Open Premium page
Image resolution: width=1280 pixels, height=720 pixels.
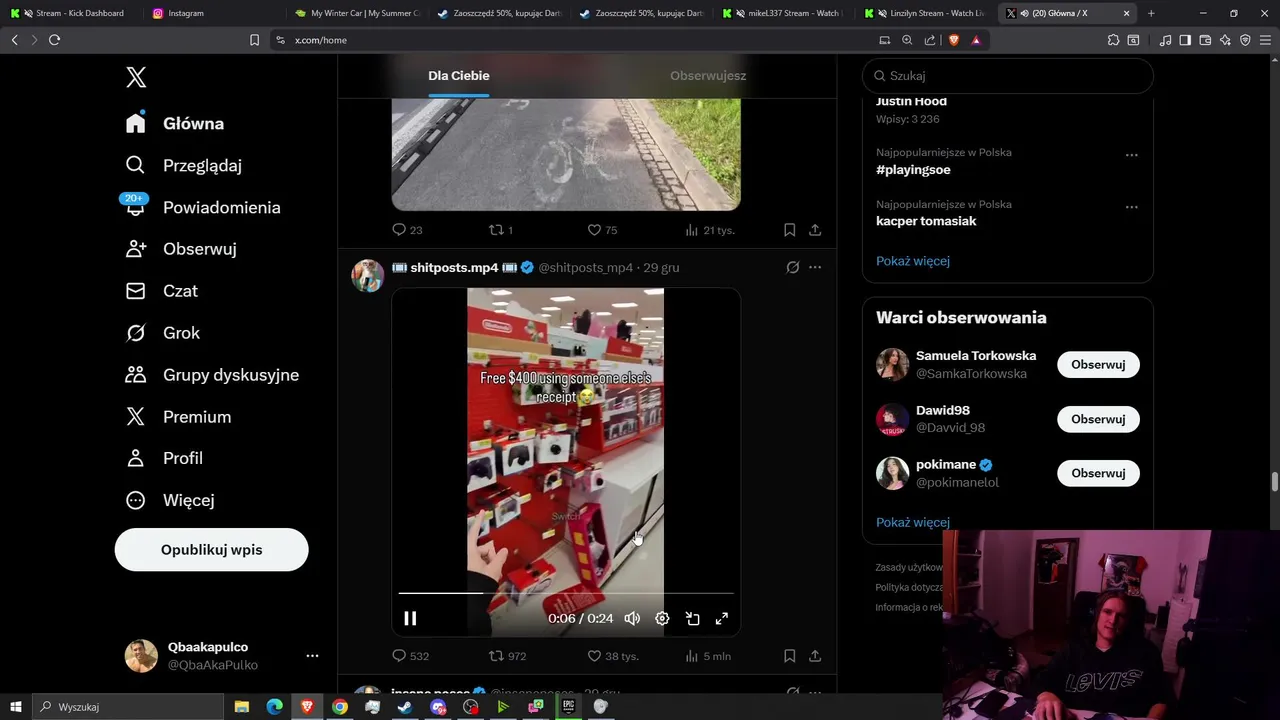click(178, 417)
